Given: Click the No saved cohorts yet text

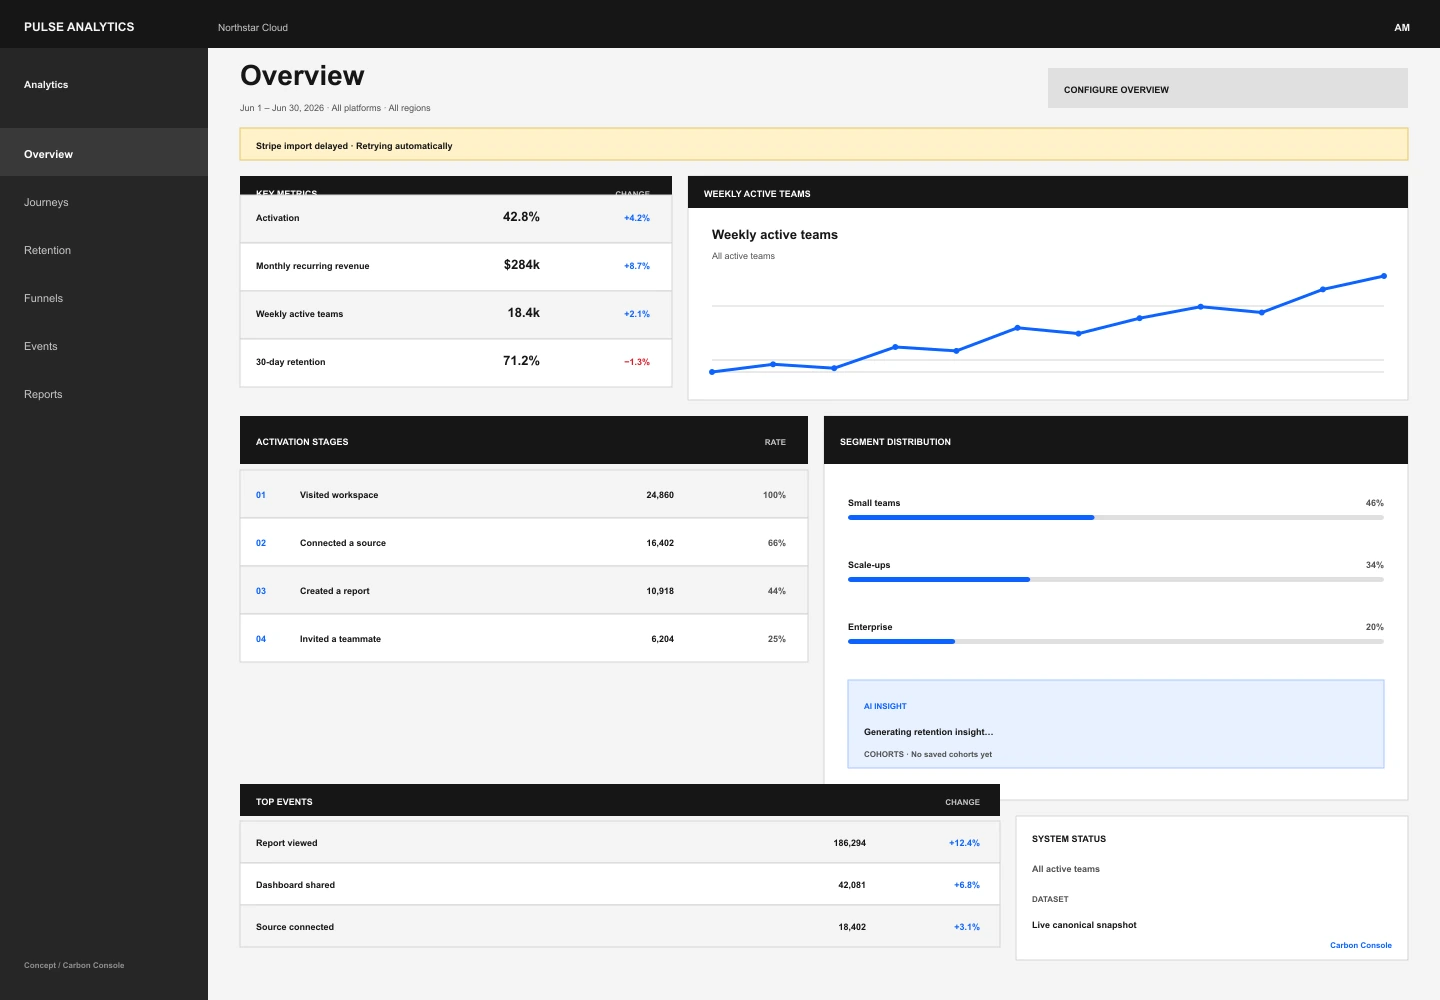Looking at the screenshot, I should coord(951,754).
